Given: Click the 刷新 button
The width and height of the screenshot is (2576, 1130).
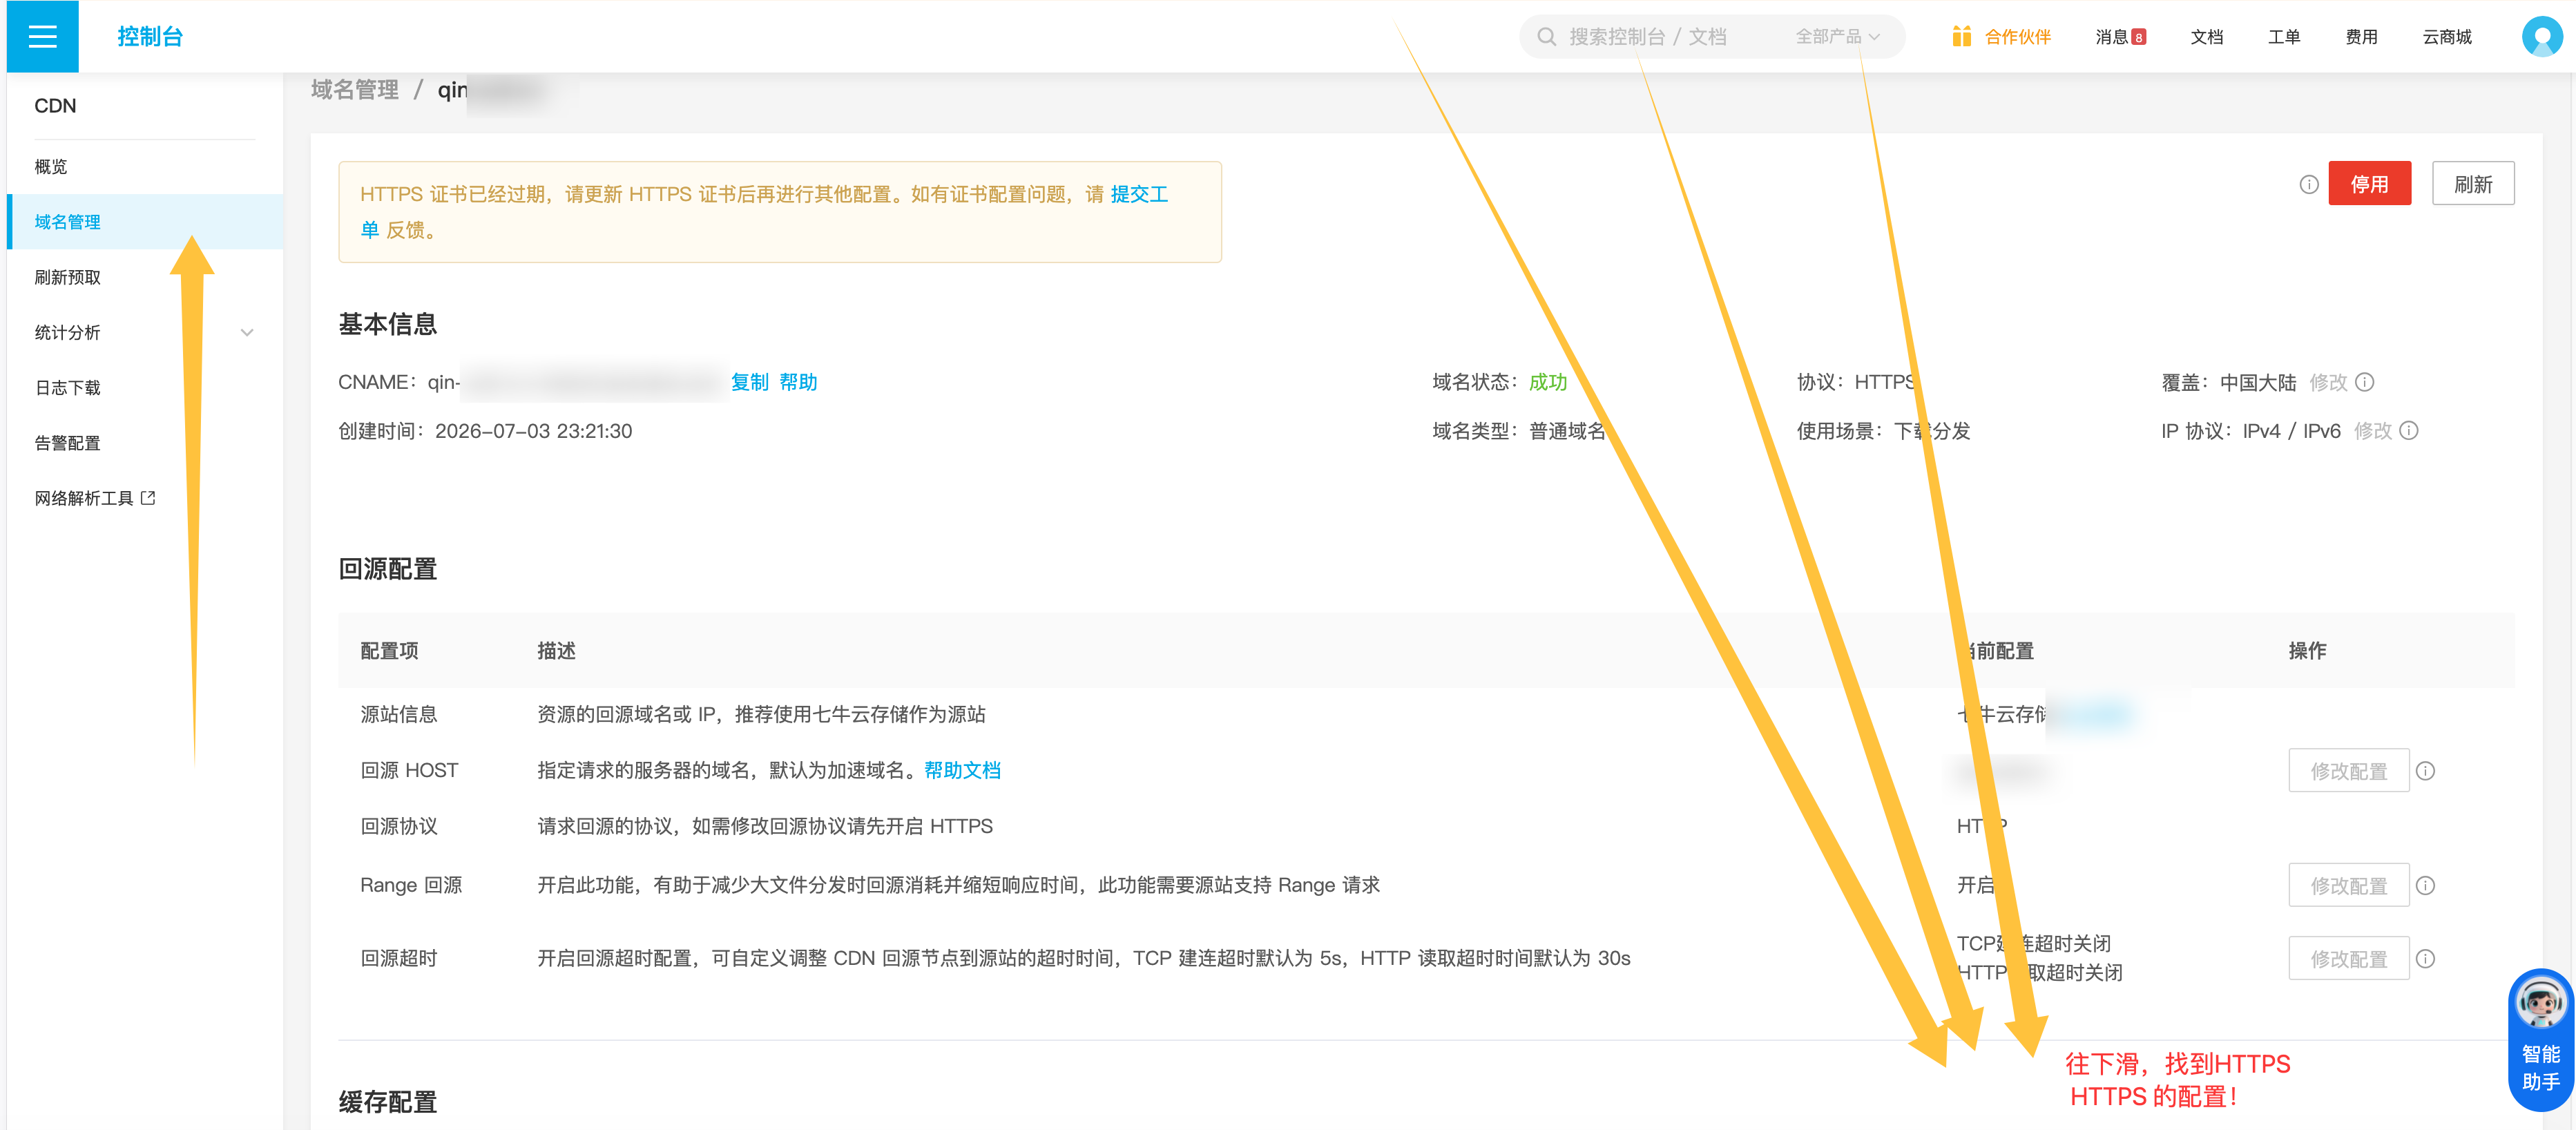Looking at the screenshot, I should click(2472, 184).
